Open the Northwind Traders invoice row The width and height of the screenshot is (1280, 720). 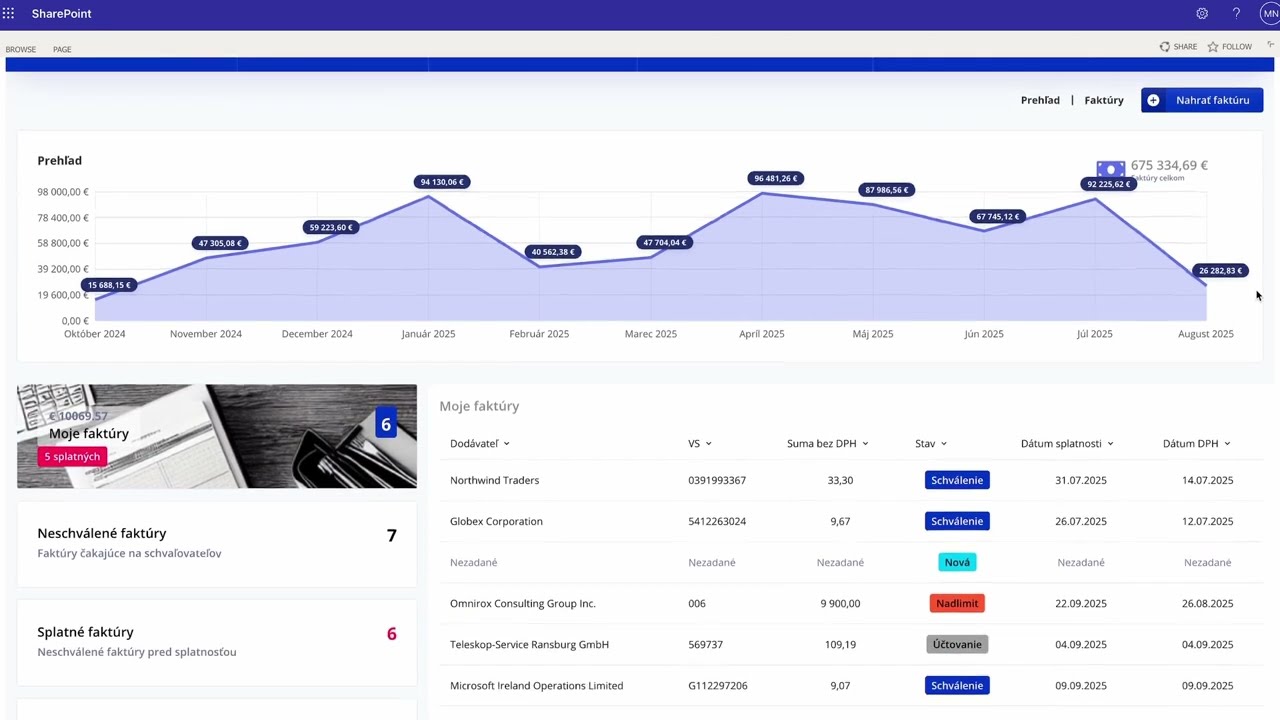[850, 480]
